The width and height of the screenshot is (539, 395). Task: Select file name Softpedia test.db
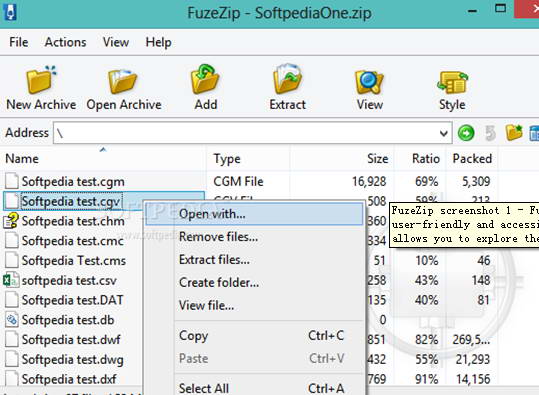68,320
